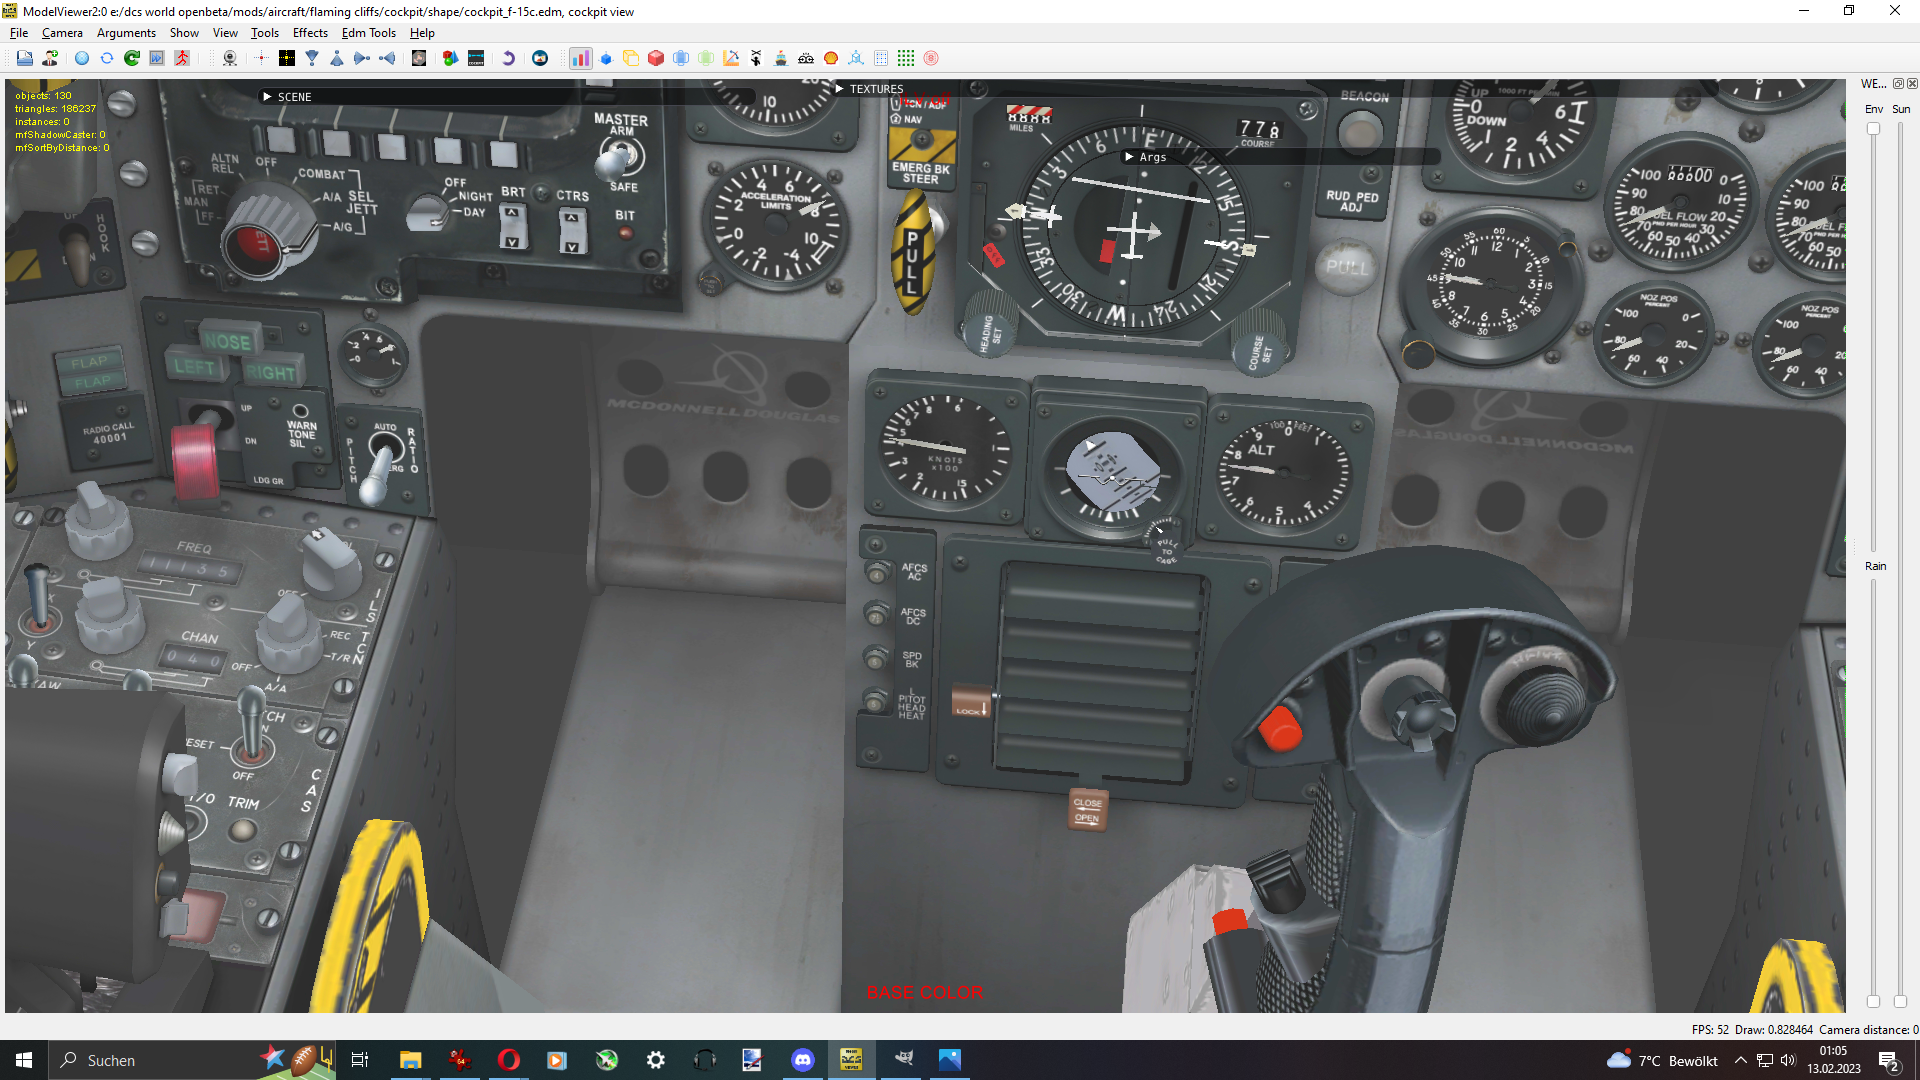This screenshot has height=1080, width=1920.
Task: Click the blue transparent box icon
Action: tap(681, 58)
